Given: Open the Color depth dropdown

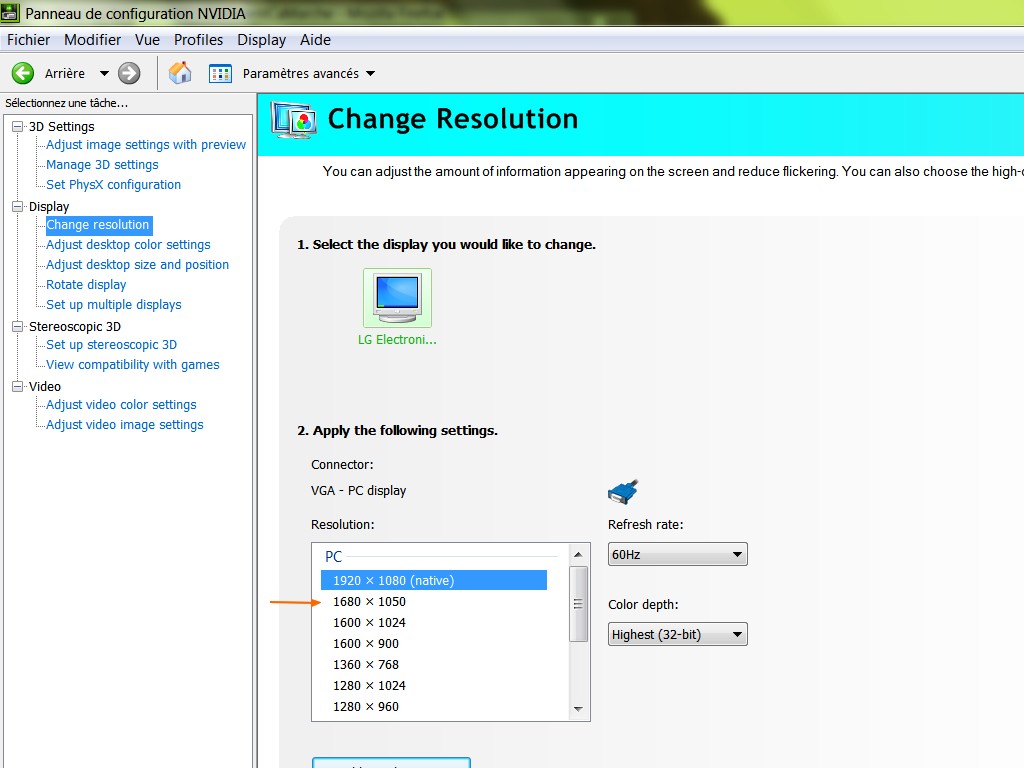Looking at the screenshot, I should (677, 634).
